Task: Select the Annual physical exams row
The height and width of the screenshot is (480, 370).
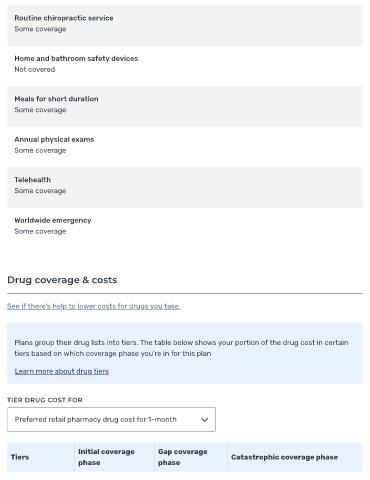Action: coord(185,147)
